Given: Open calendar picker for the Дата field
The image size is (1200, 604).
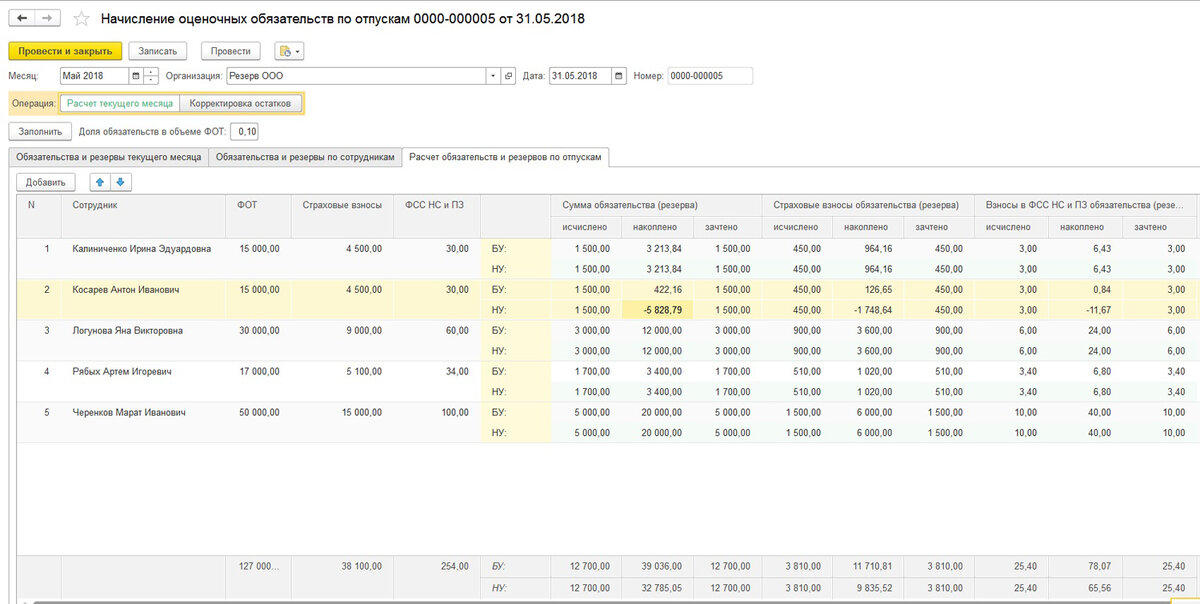Looking at the screenshot, I should [x=619, y=76].
